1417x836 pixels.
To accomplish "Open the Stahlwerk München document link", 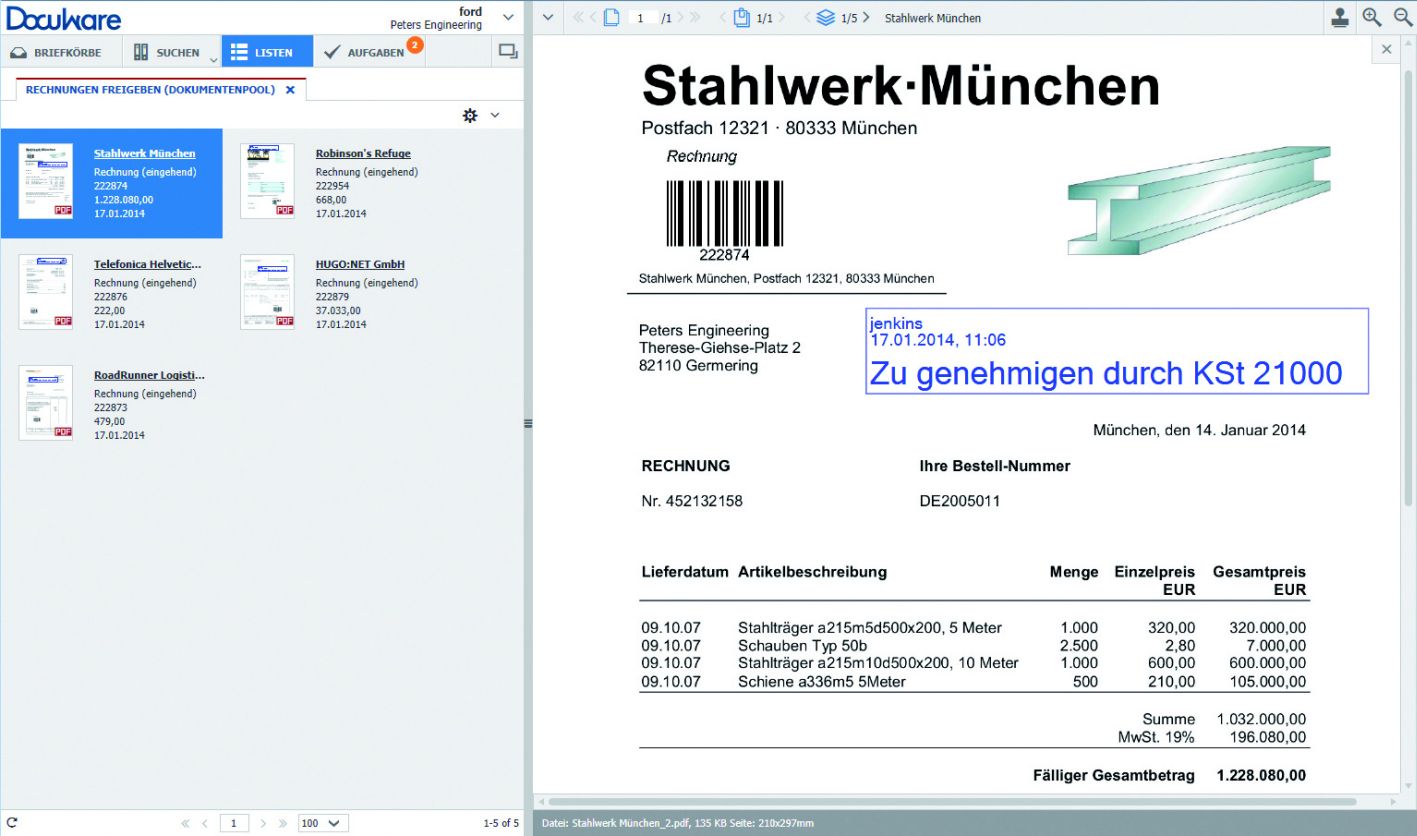I will tap(145, 153).
